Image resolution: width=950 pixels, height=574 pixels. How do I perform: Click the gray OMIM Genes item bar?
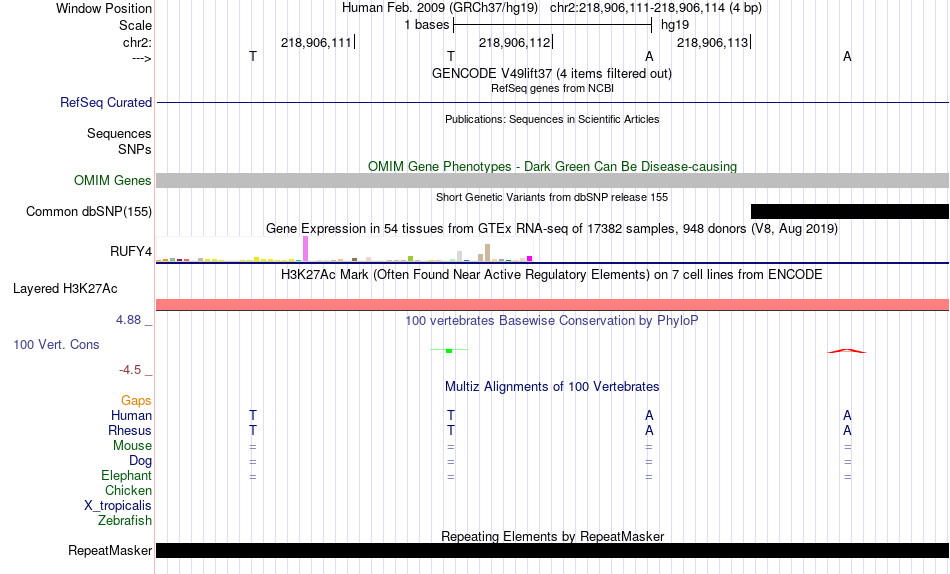[553, 181]
